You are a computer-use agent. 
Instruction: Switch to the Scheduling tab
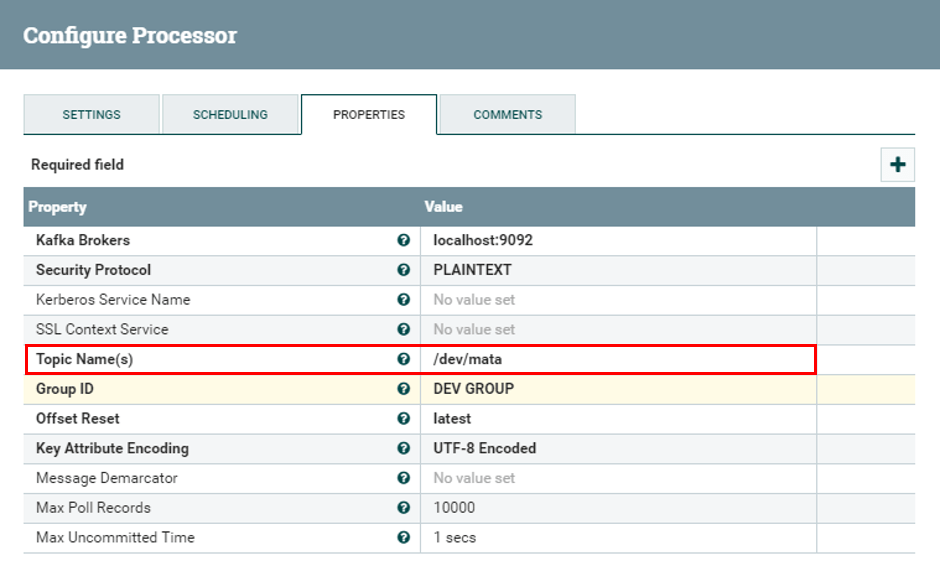(x=230, y=115)
